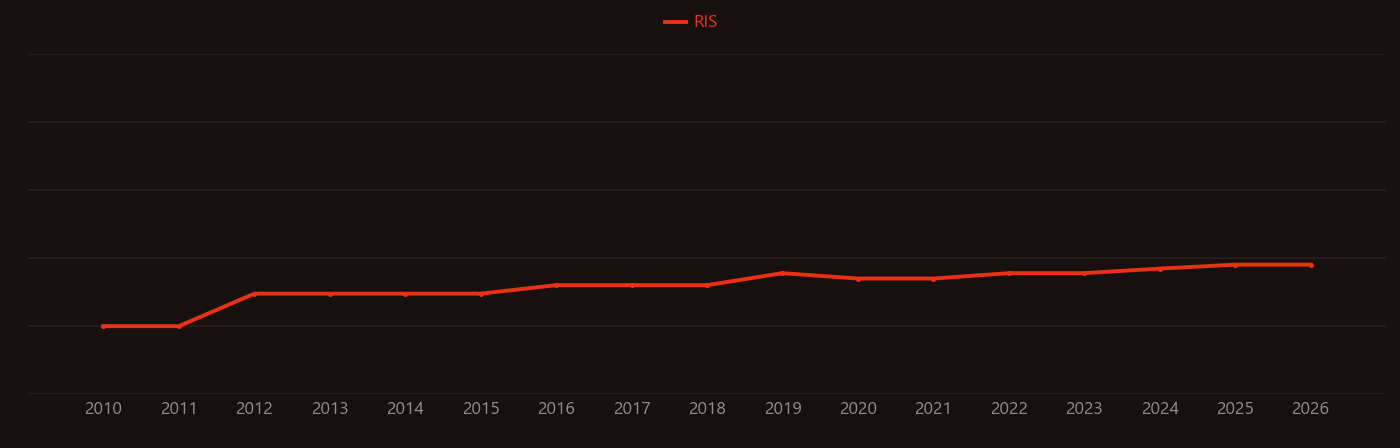
Task: Select the 2017 axis year label
Action: pyautogui.click(x=632, y=409)
